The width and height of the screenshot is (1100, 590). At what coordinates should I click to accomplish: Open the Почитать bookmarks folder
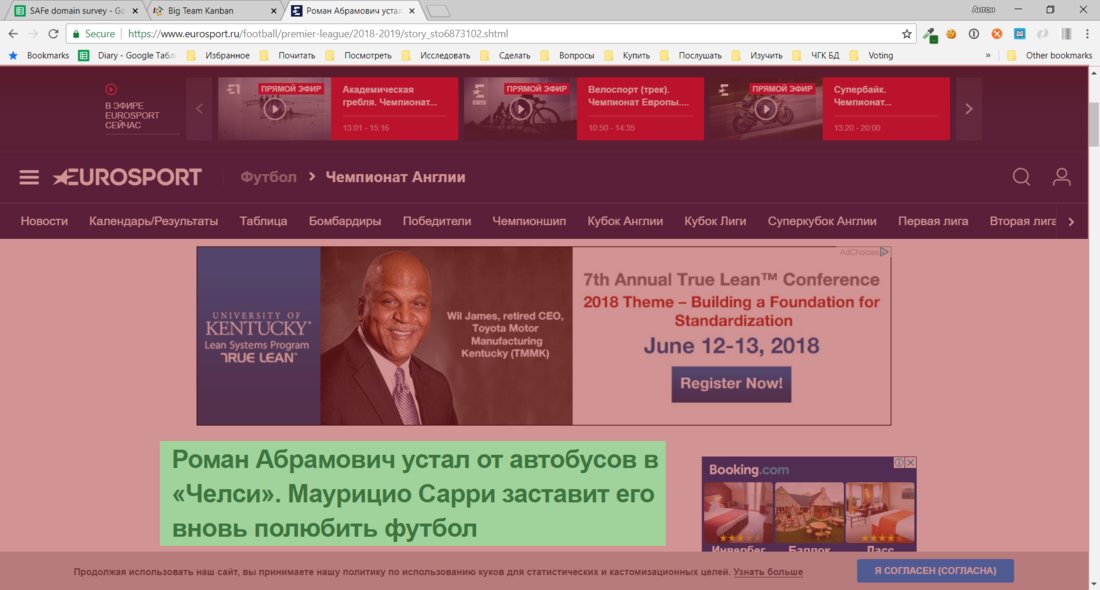pos(288,55)
